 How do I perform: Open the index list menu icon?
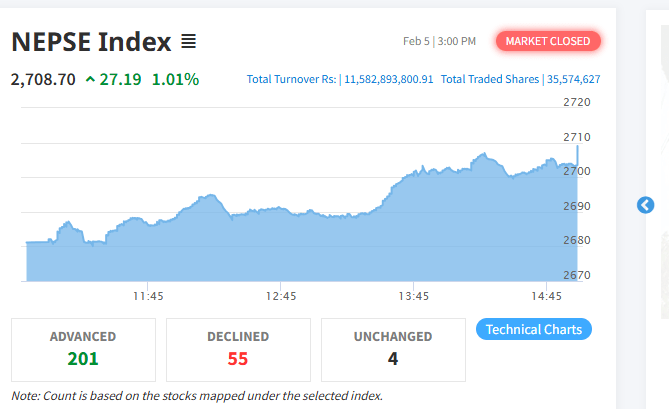click(x=189, y=41)
